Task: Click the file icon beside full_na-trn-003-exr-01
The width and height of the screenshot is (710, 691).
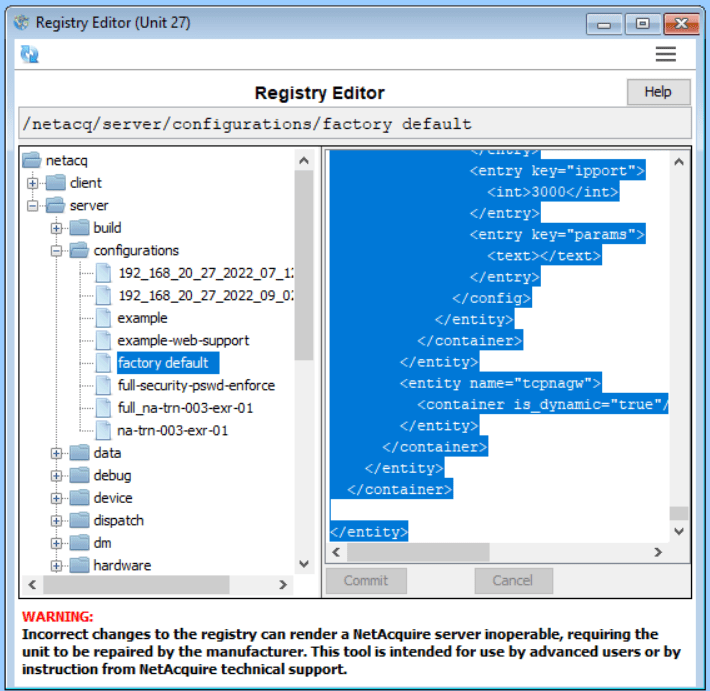Action: tap(103, 408)
